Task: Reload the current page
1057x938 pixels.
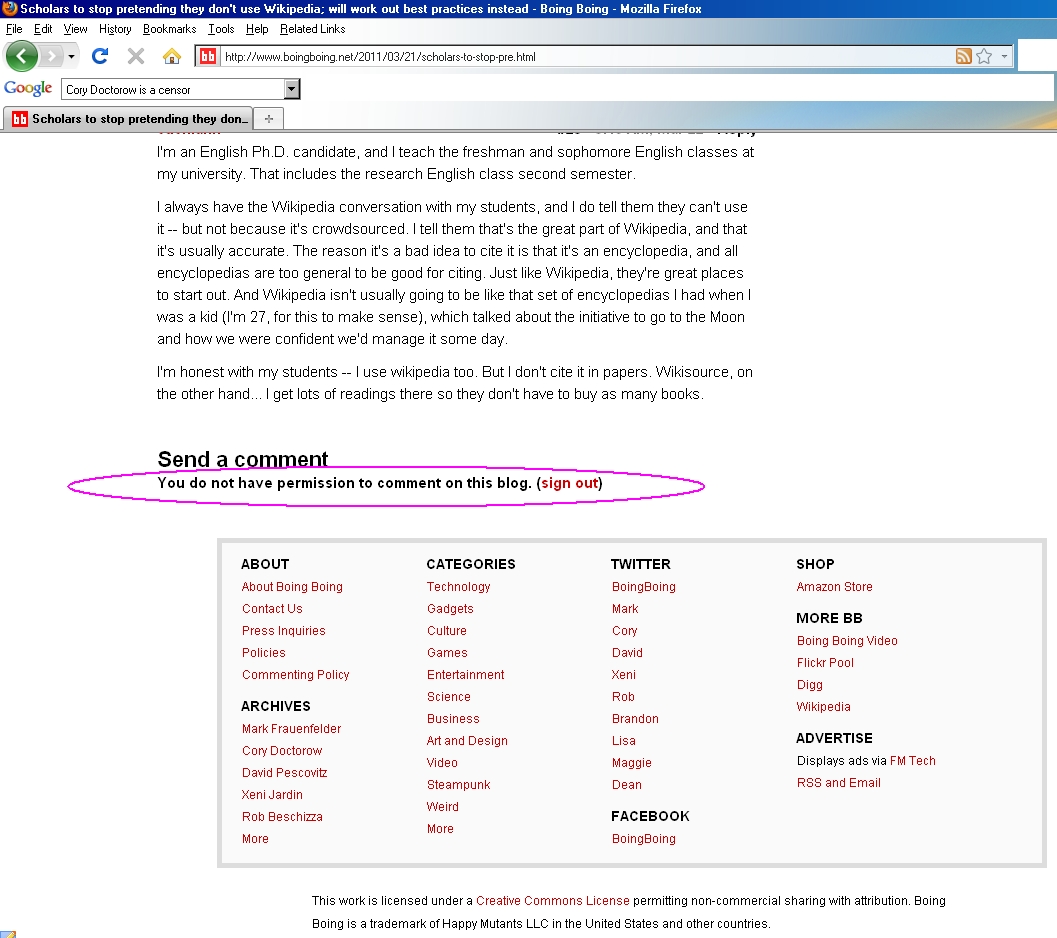Action: (100, 56)
